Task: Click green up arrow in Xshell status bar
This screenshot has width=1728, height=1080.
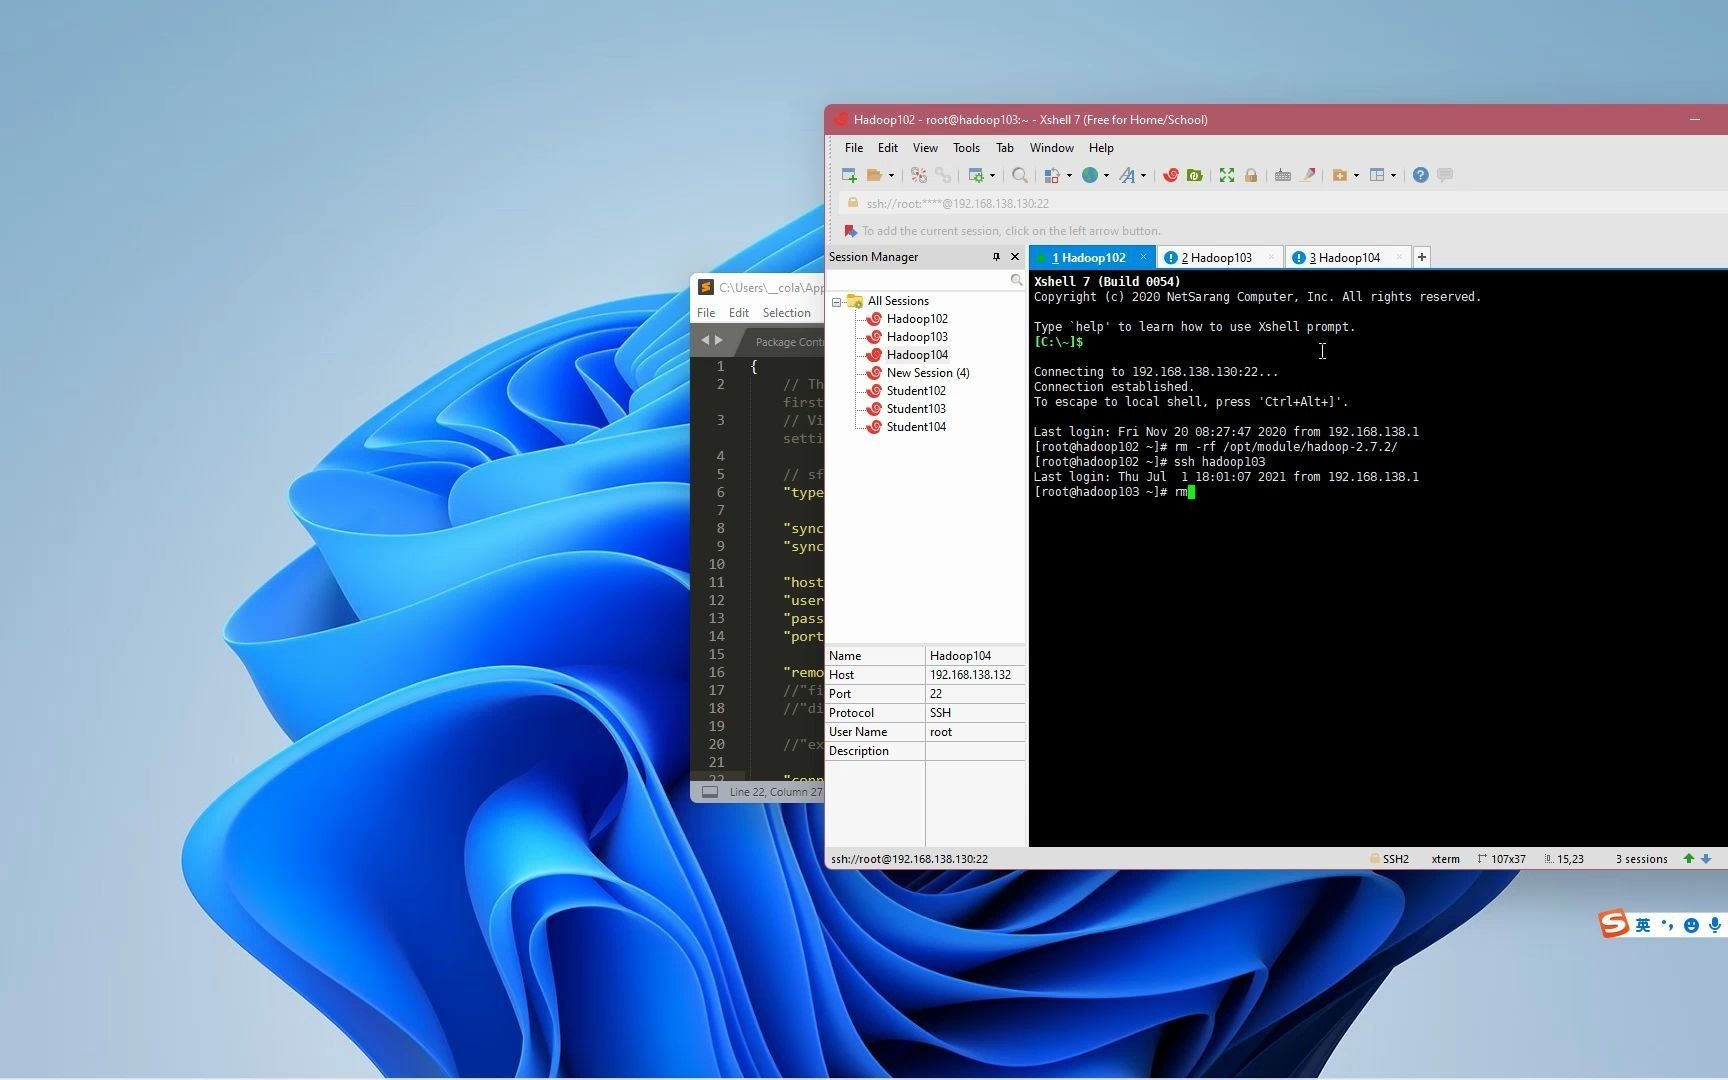Action: click(1689, 859)
